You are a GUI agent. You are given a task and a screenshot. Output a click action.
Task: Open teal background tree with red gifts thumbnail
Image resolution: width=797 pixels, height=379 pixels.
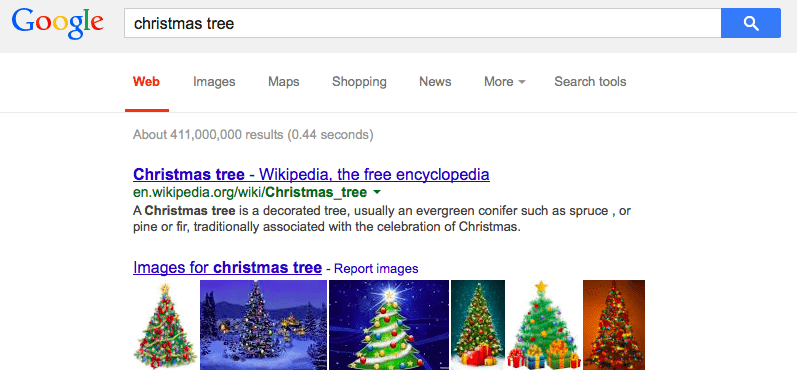point(478,325)
